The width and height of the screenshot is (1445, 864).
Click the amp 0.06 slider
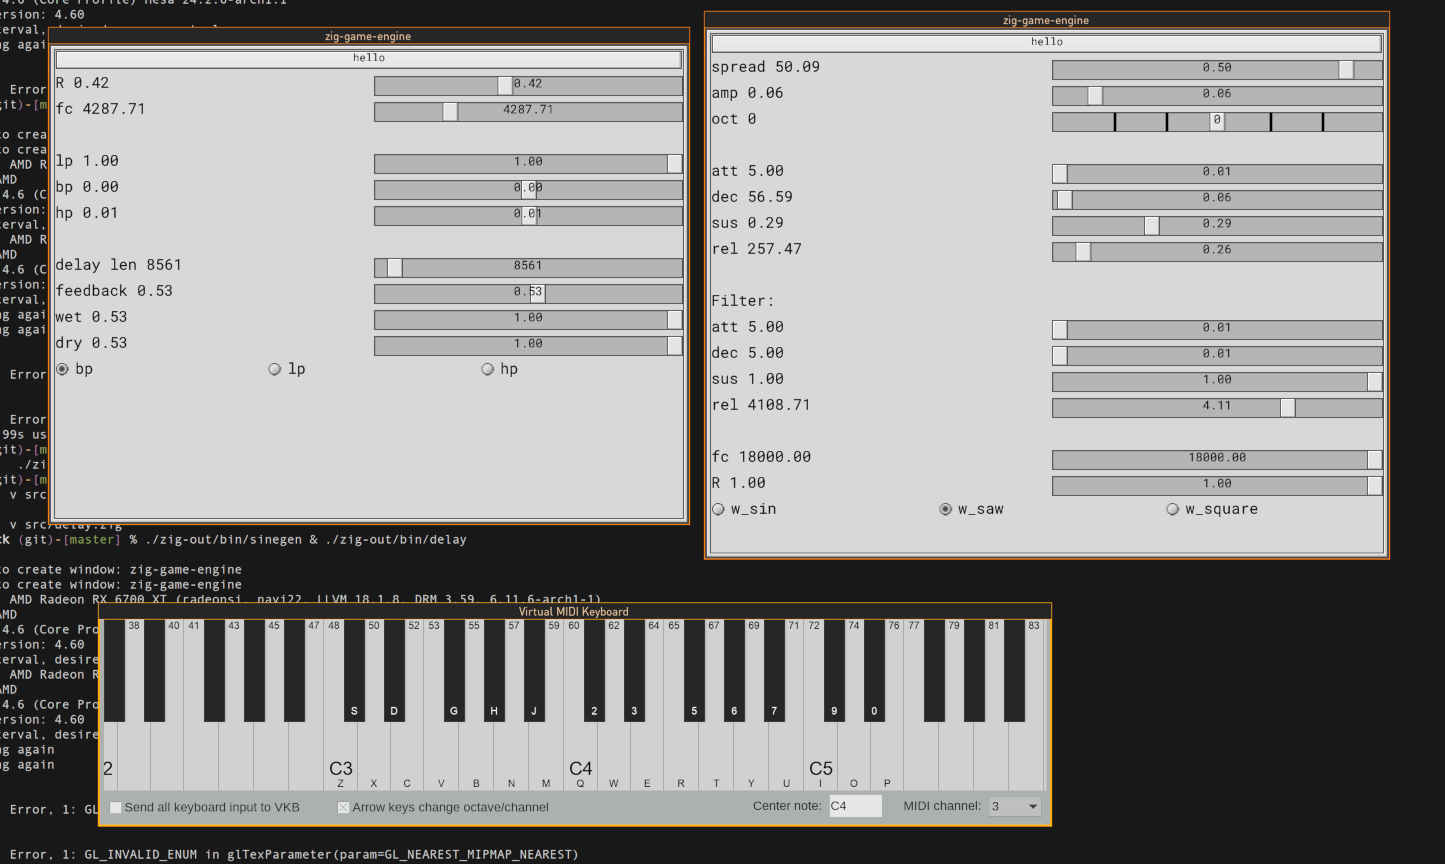pyautogui.click(x=1217, y=95)
